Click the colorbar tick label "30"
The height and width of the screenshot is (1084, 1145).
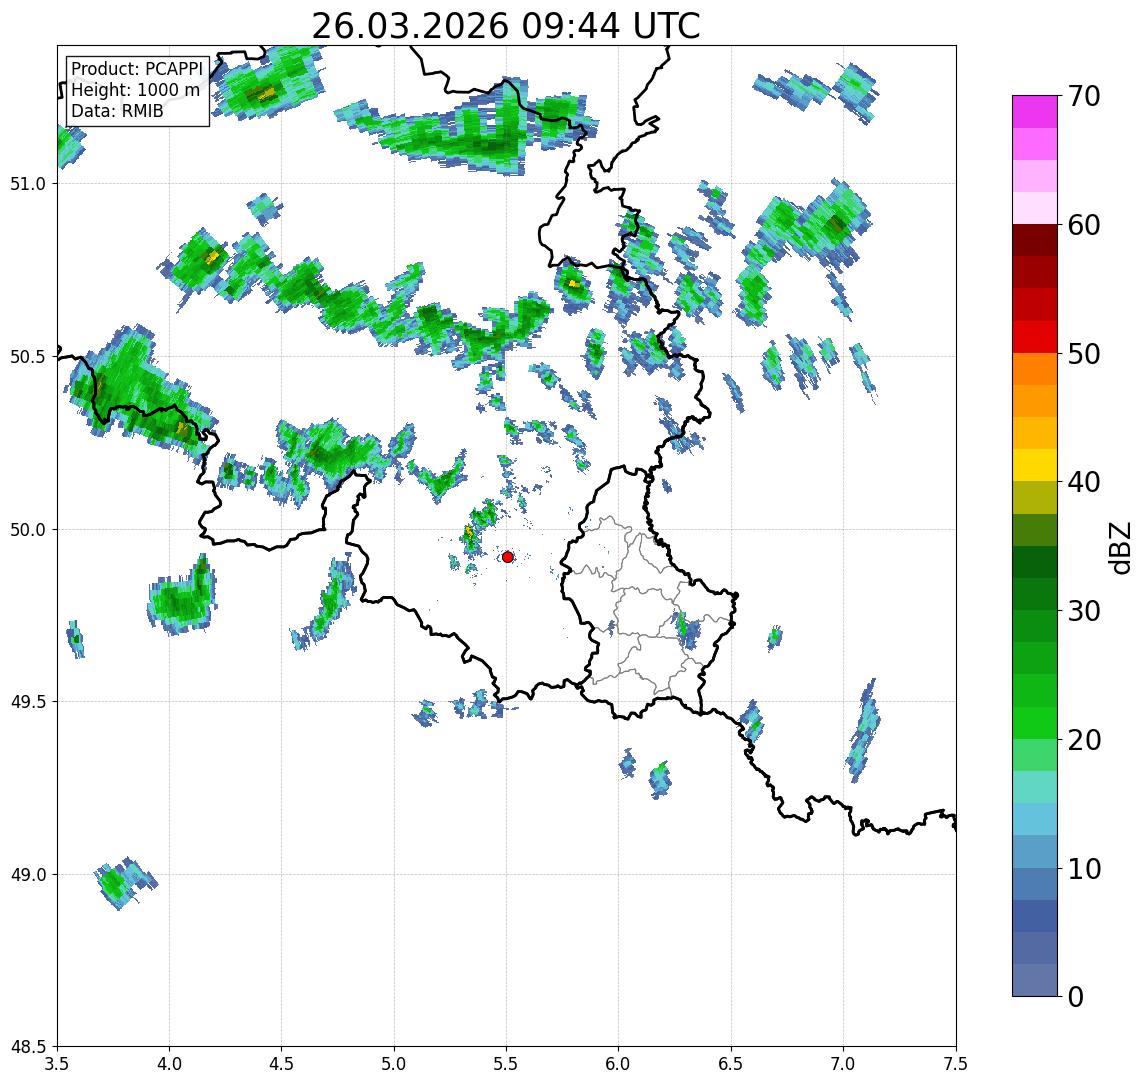[x=1082, y=611]
